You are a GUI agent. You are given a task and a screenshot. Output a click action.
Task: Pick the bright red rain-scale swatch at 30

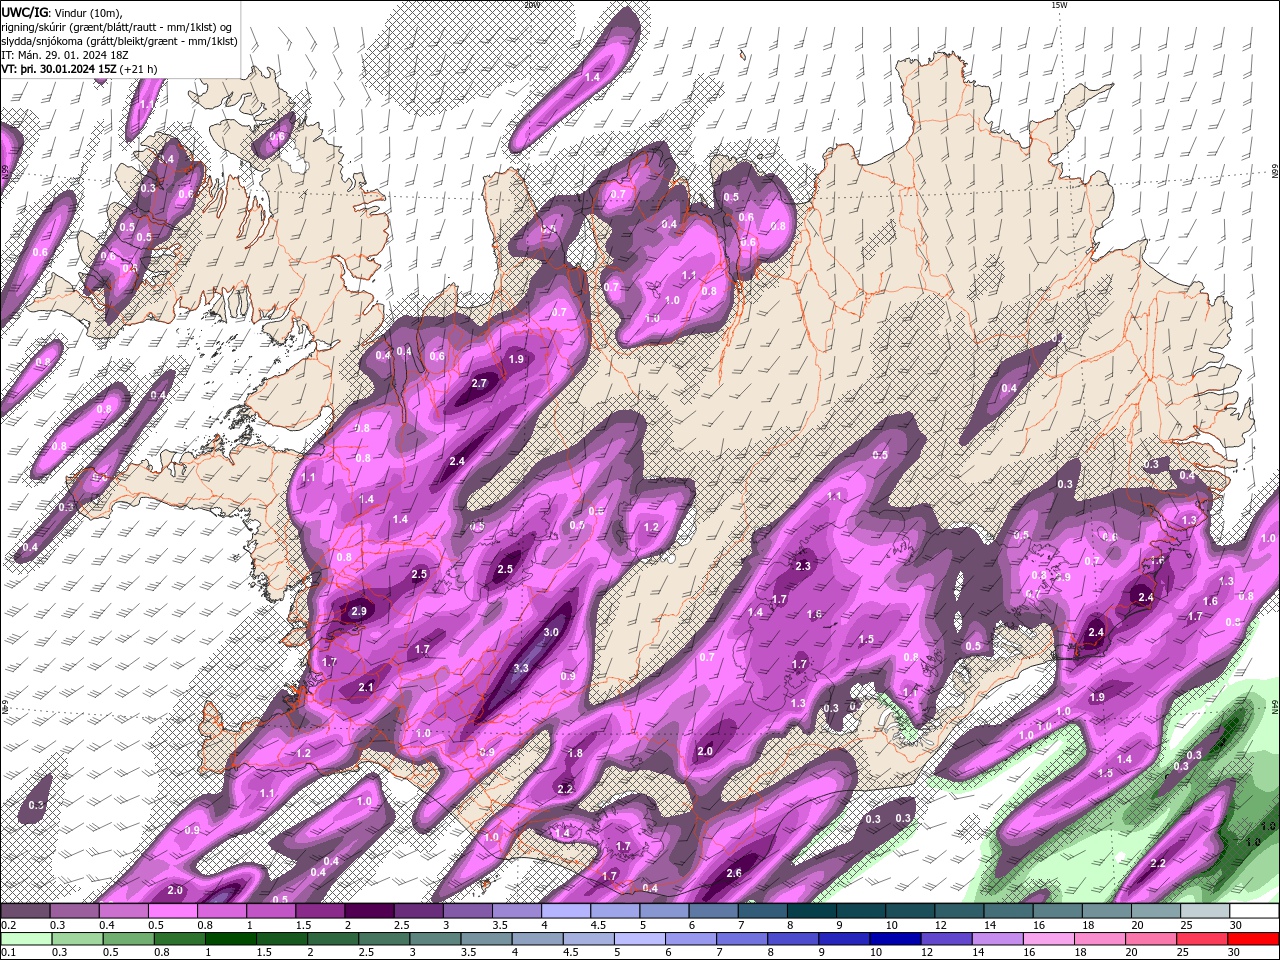(1253, 939)
